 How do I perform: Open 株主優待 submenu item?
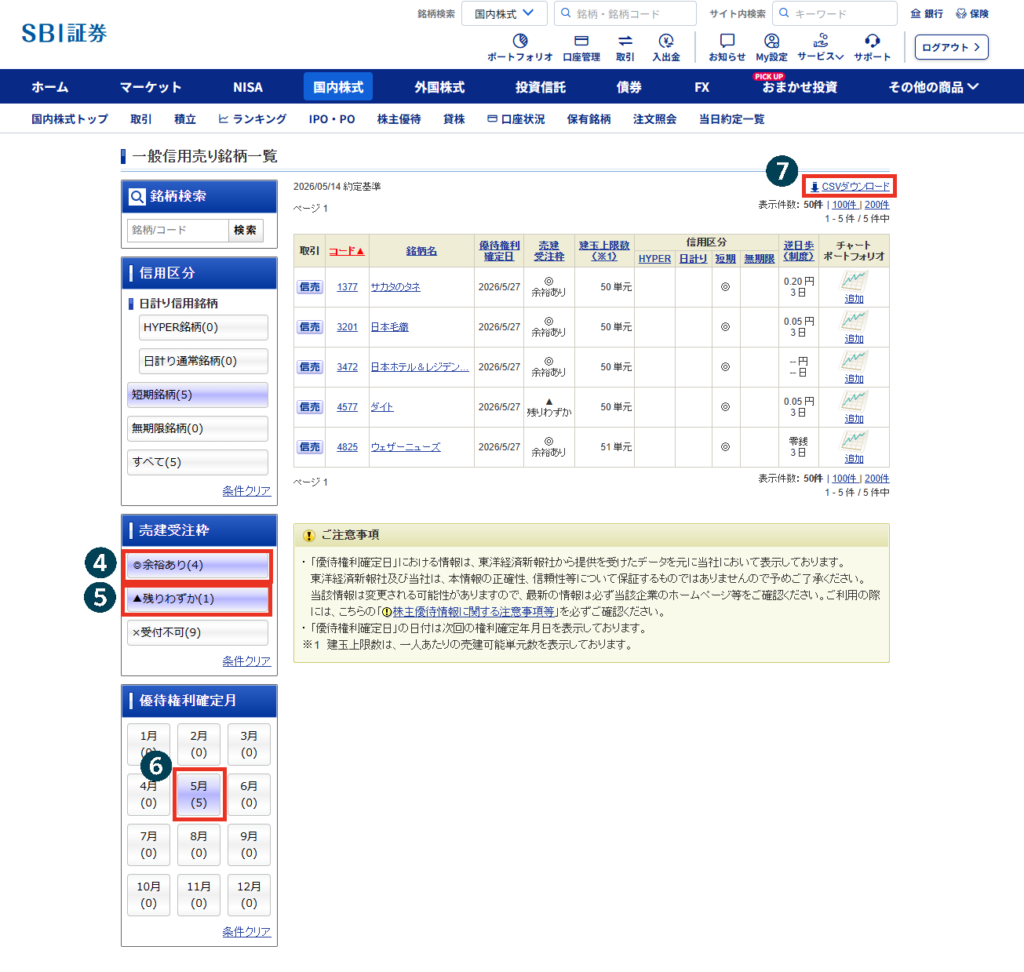[399, 119]
